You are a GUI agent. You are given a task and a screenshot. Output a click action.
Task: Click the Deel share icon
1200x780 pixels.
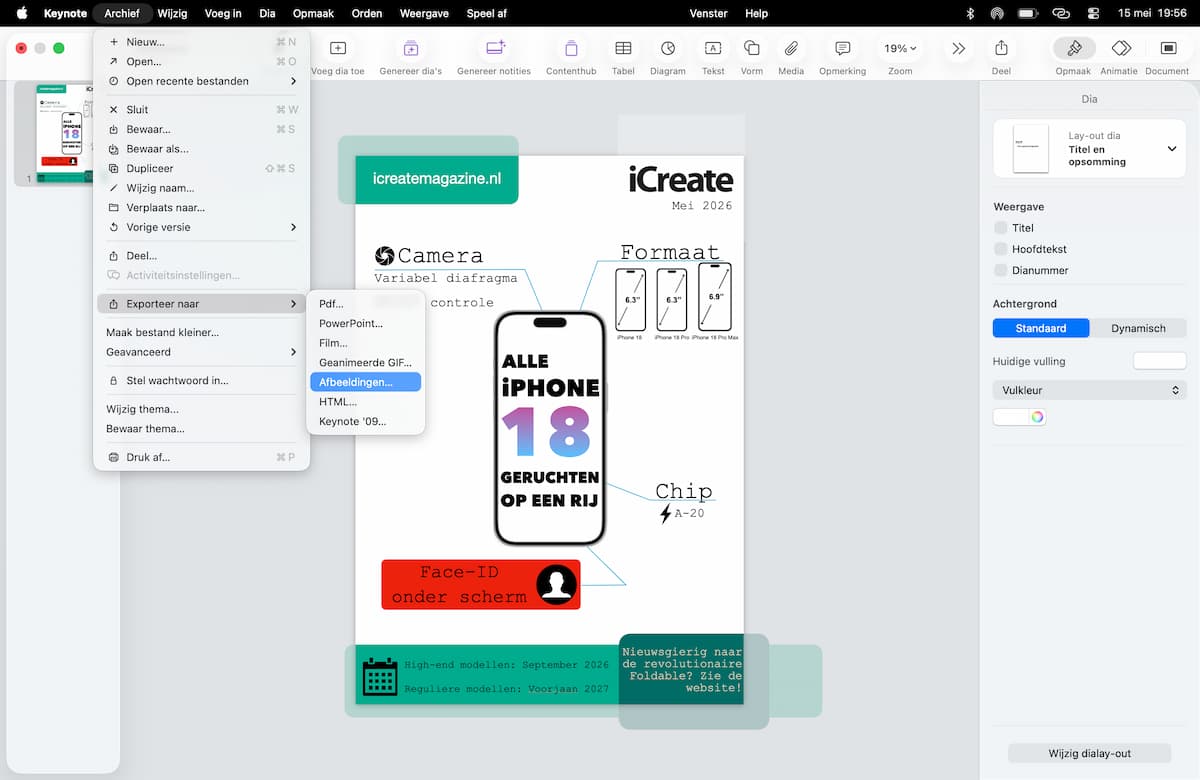click(x=1001, y=48)
